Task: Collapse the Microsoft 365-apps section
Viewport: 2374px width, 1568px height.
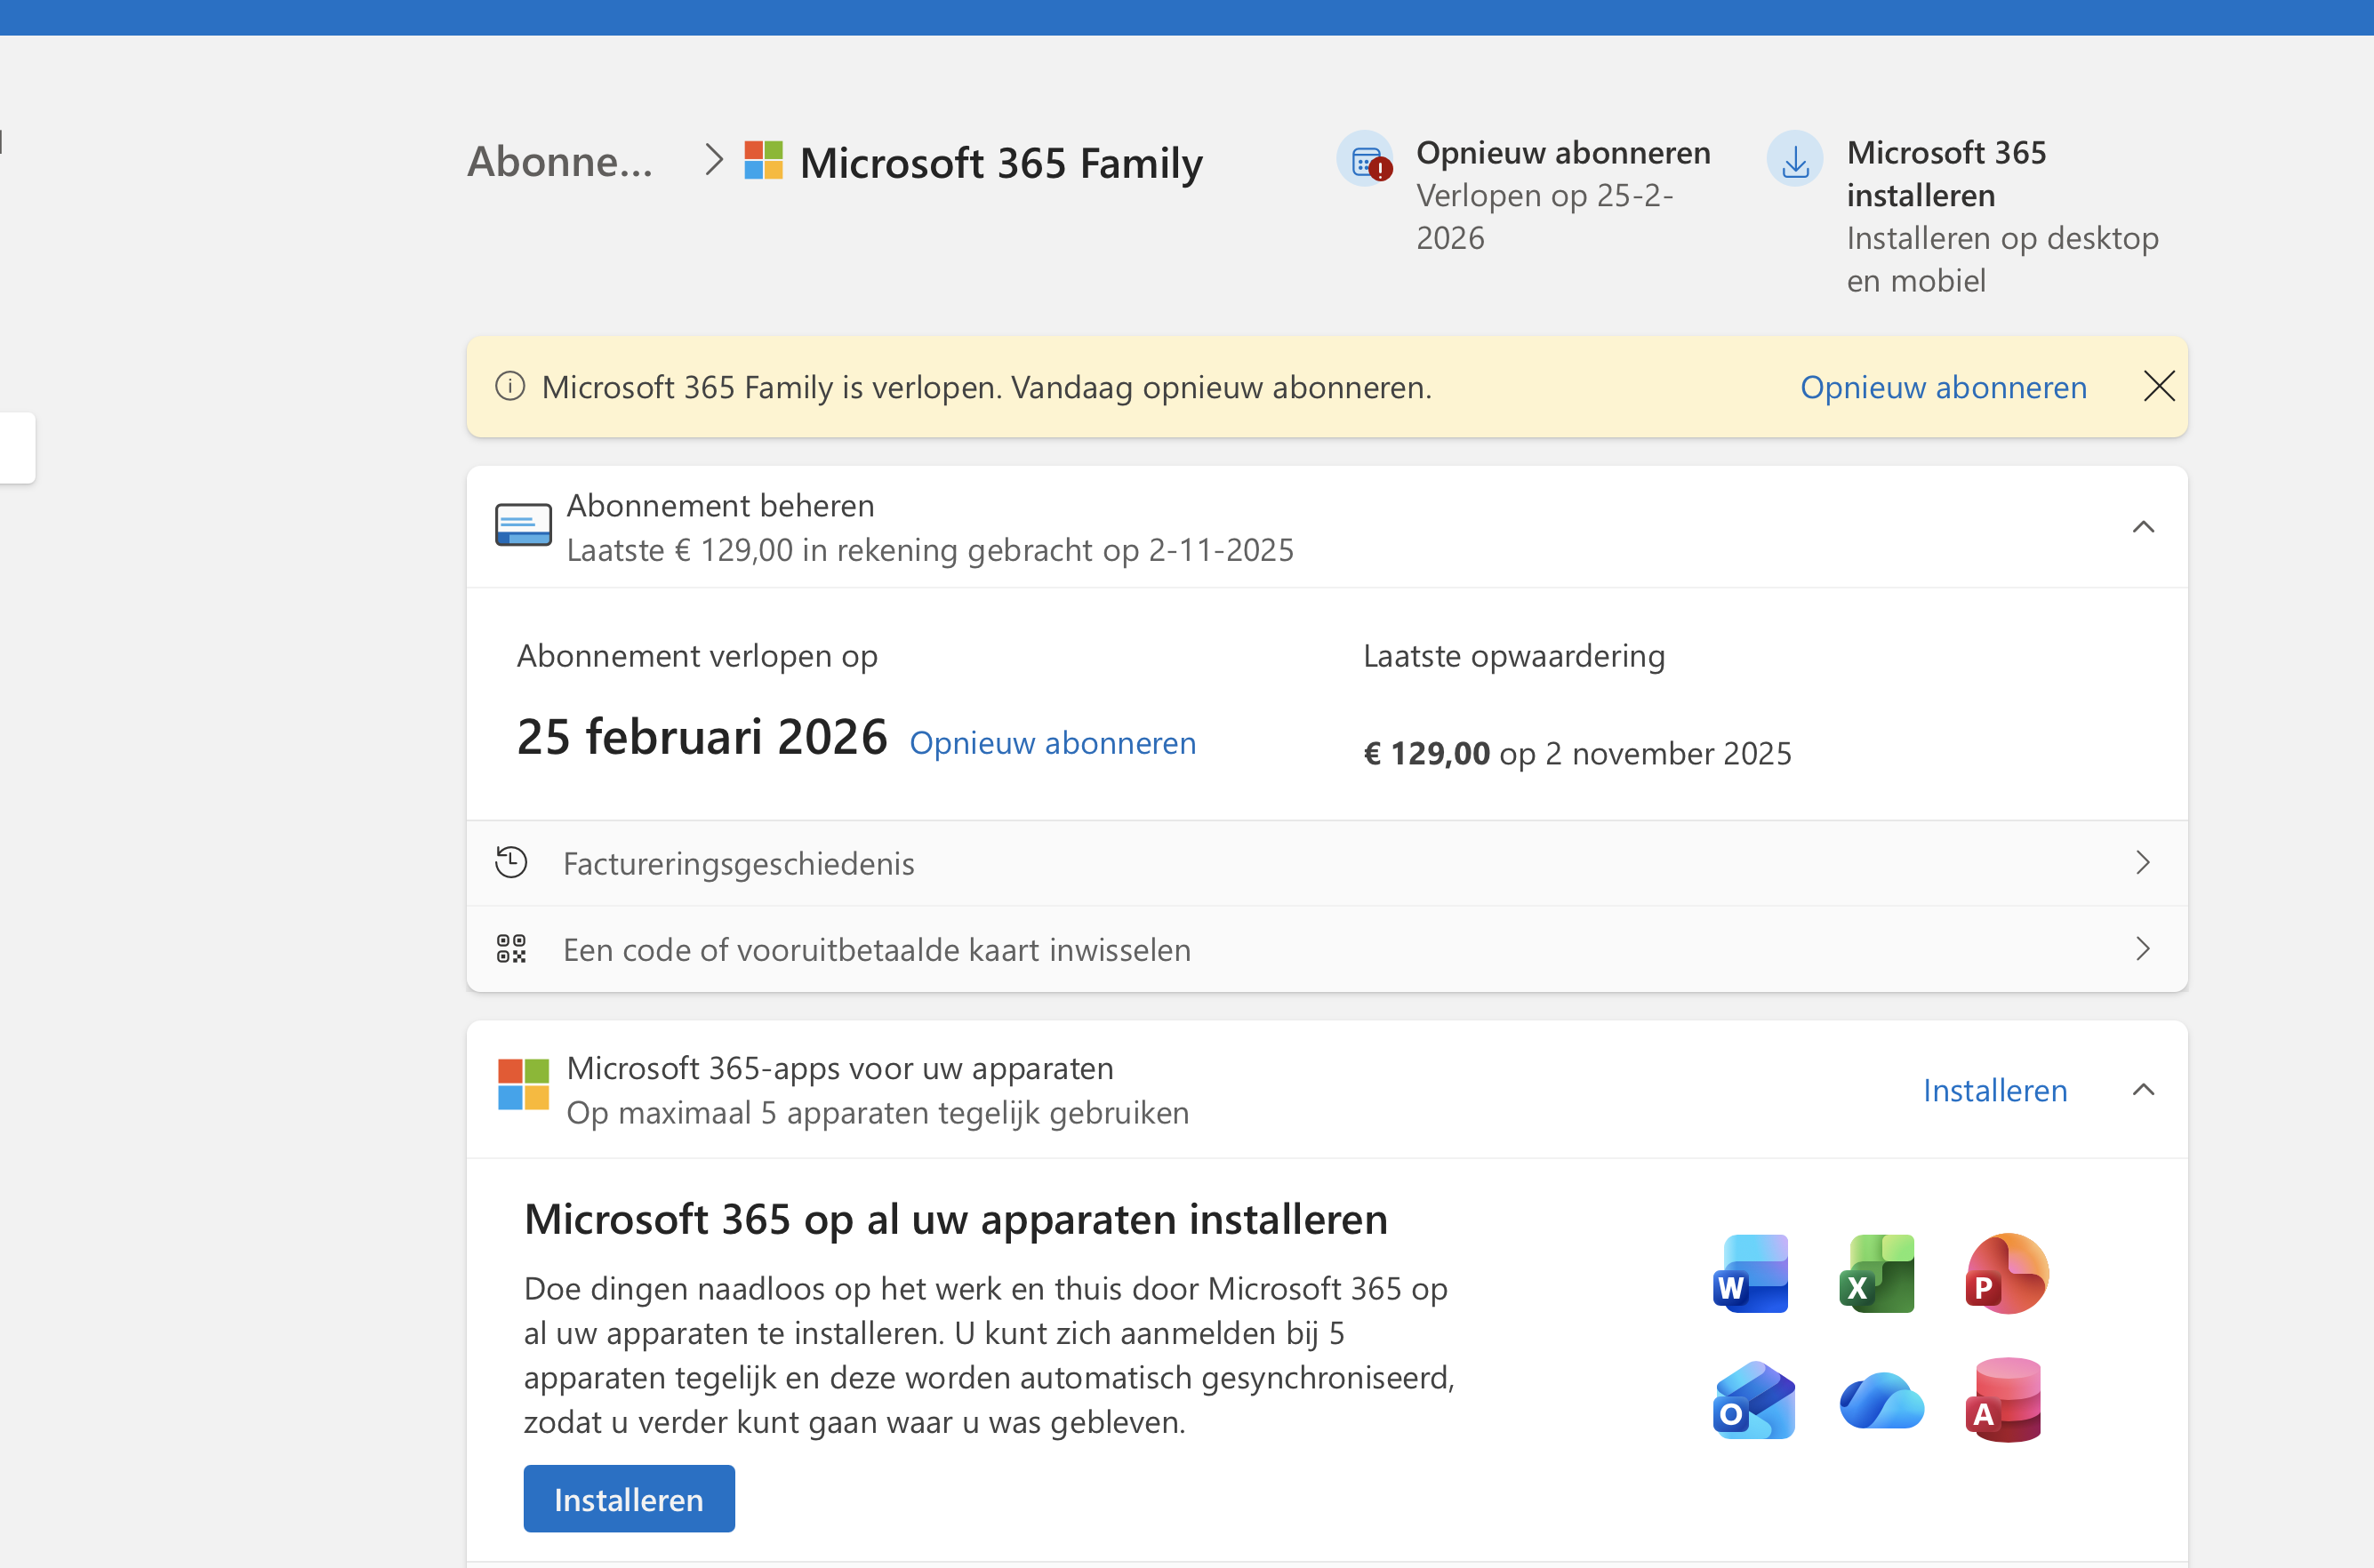Action: (x=2143, y=1090)
